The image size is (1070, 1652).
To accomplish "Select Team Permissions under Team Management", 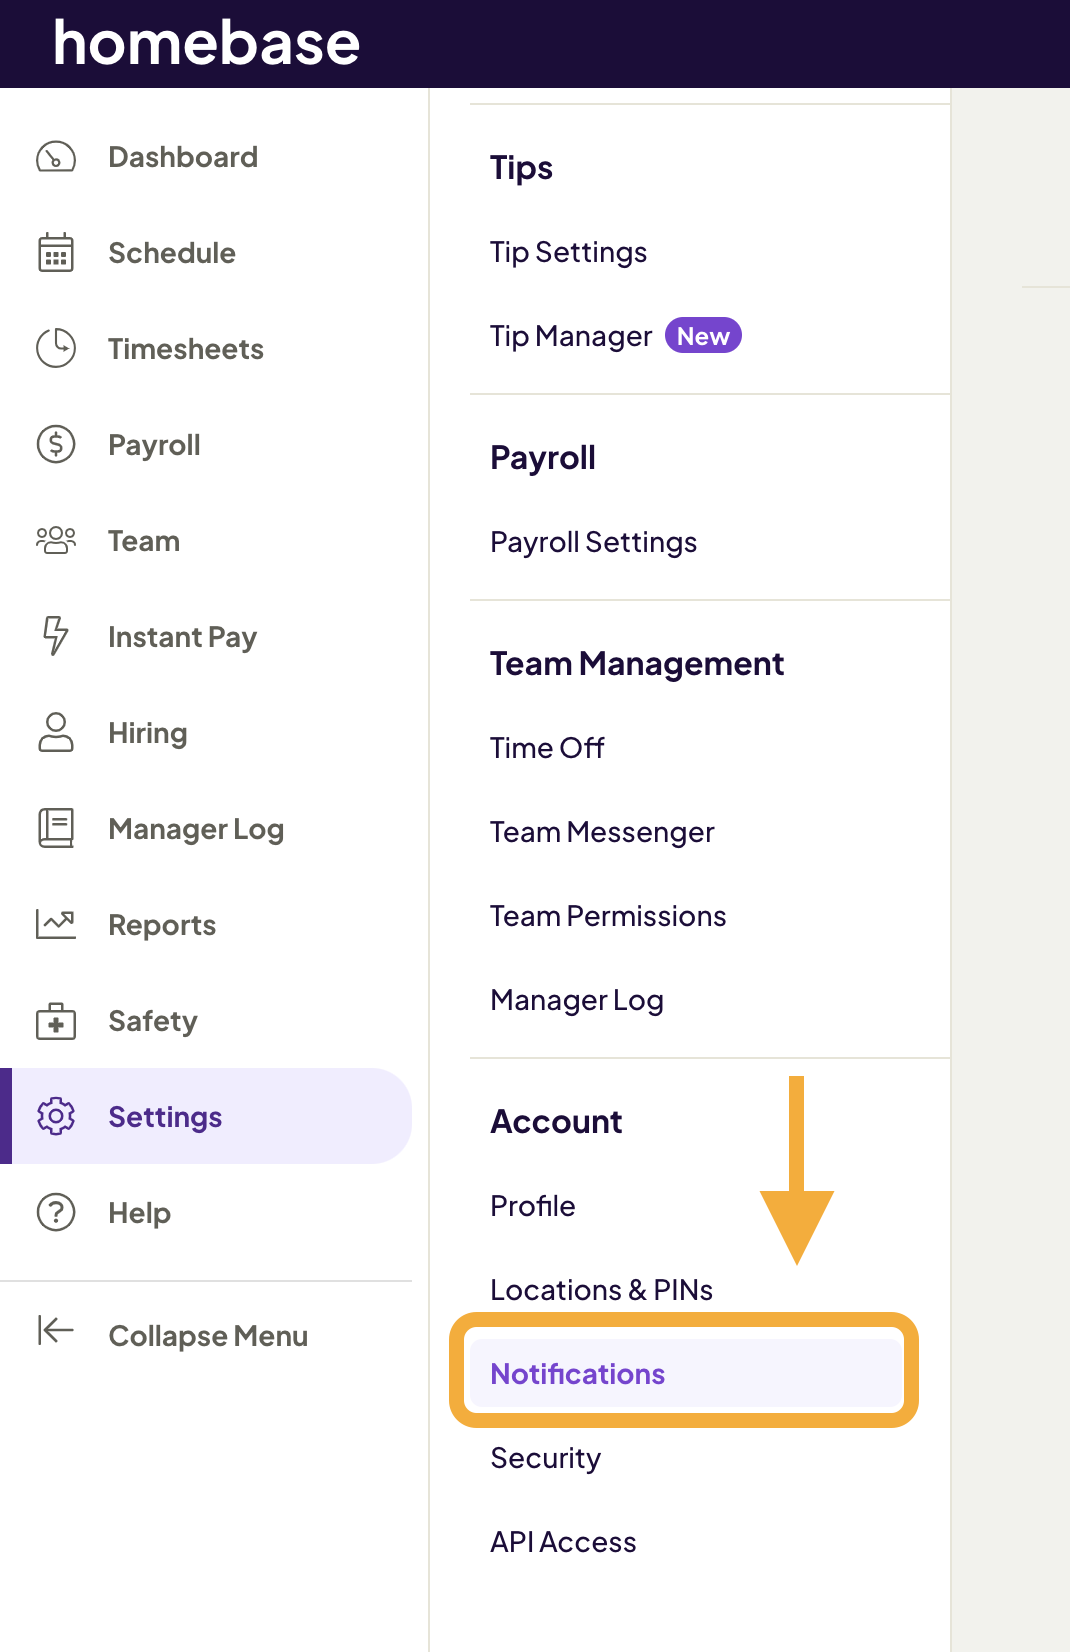I will pyautogui.click(x=608, y=916).
